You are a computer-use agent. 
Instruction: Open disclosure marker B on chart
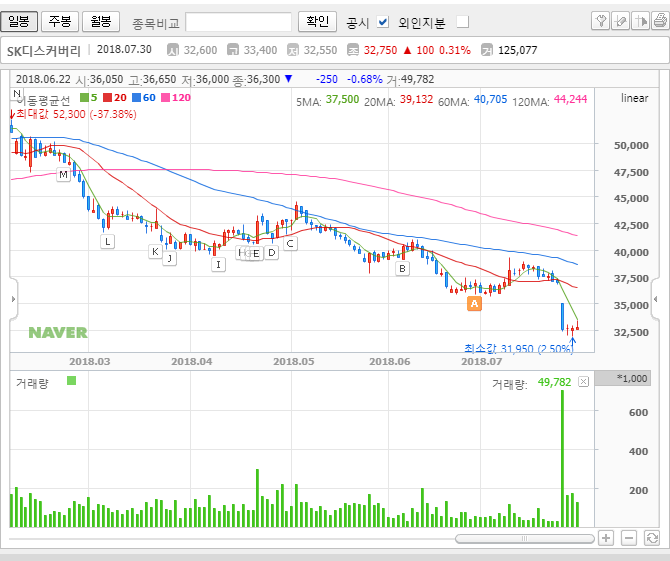pos(402,269)
